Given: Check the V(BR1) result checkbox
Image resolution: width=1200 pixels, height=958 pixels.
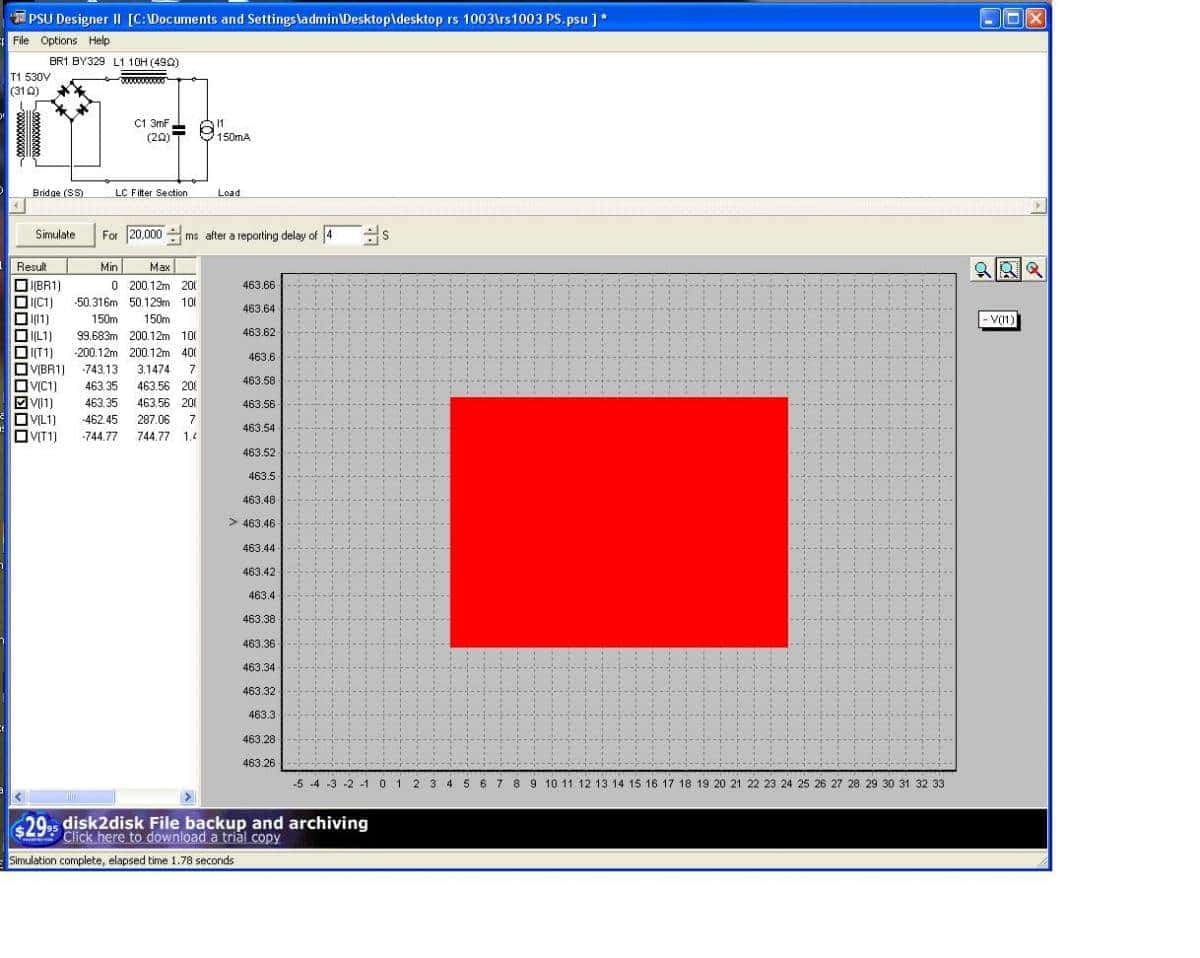Looking at the screenshot, I should [x=22, y=370].
